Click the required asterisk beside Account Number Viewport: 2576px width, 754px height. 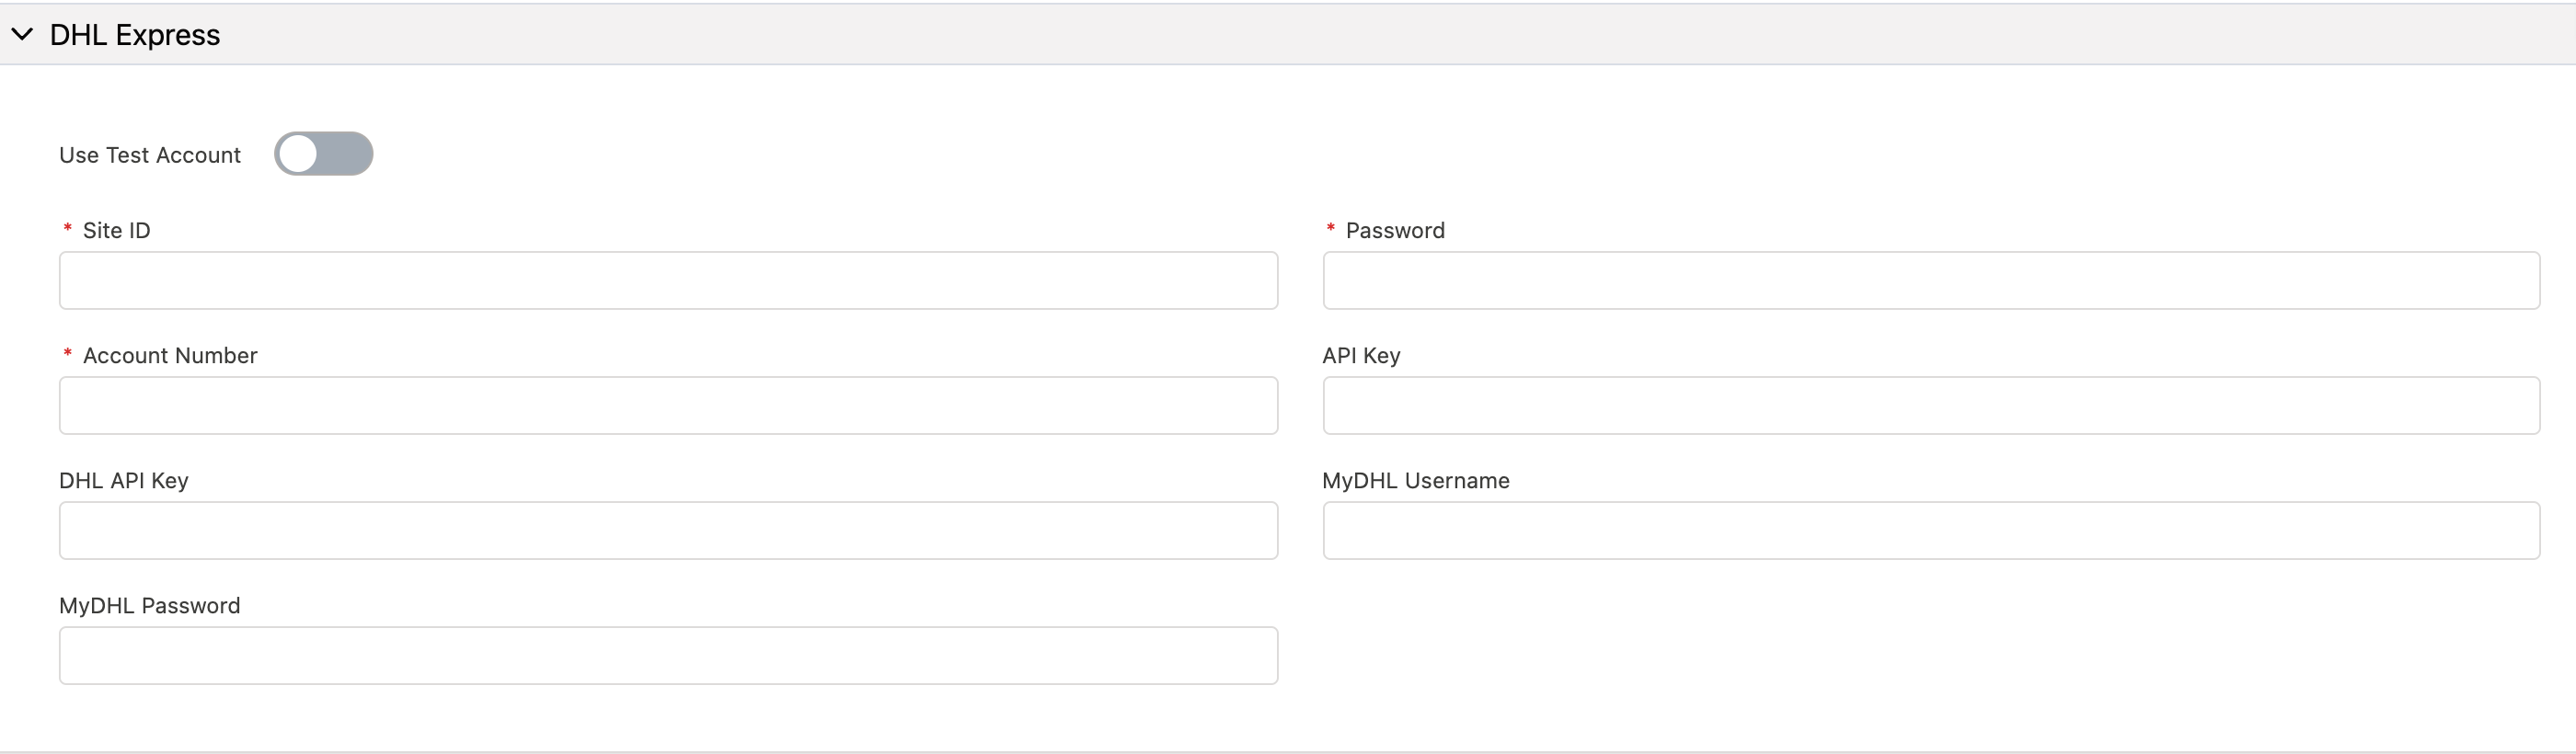(67, 354)
